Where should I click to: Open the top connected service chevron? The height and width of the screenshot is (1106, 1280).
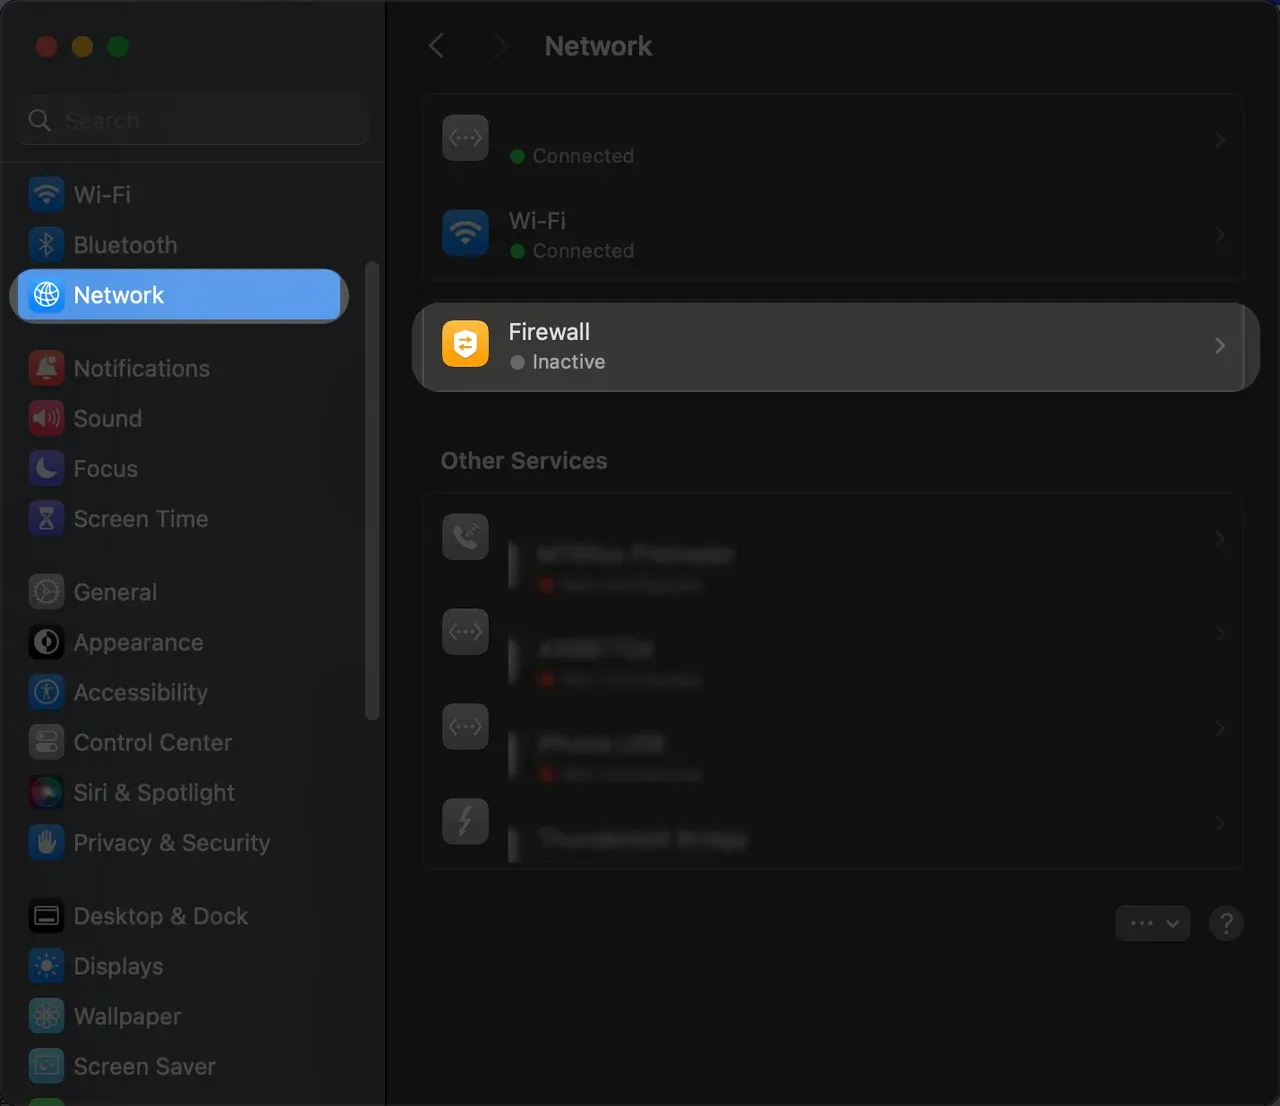(x=1219, y=139)
